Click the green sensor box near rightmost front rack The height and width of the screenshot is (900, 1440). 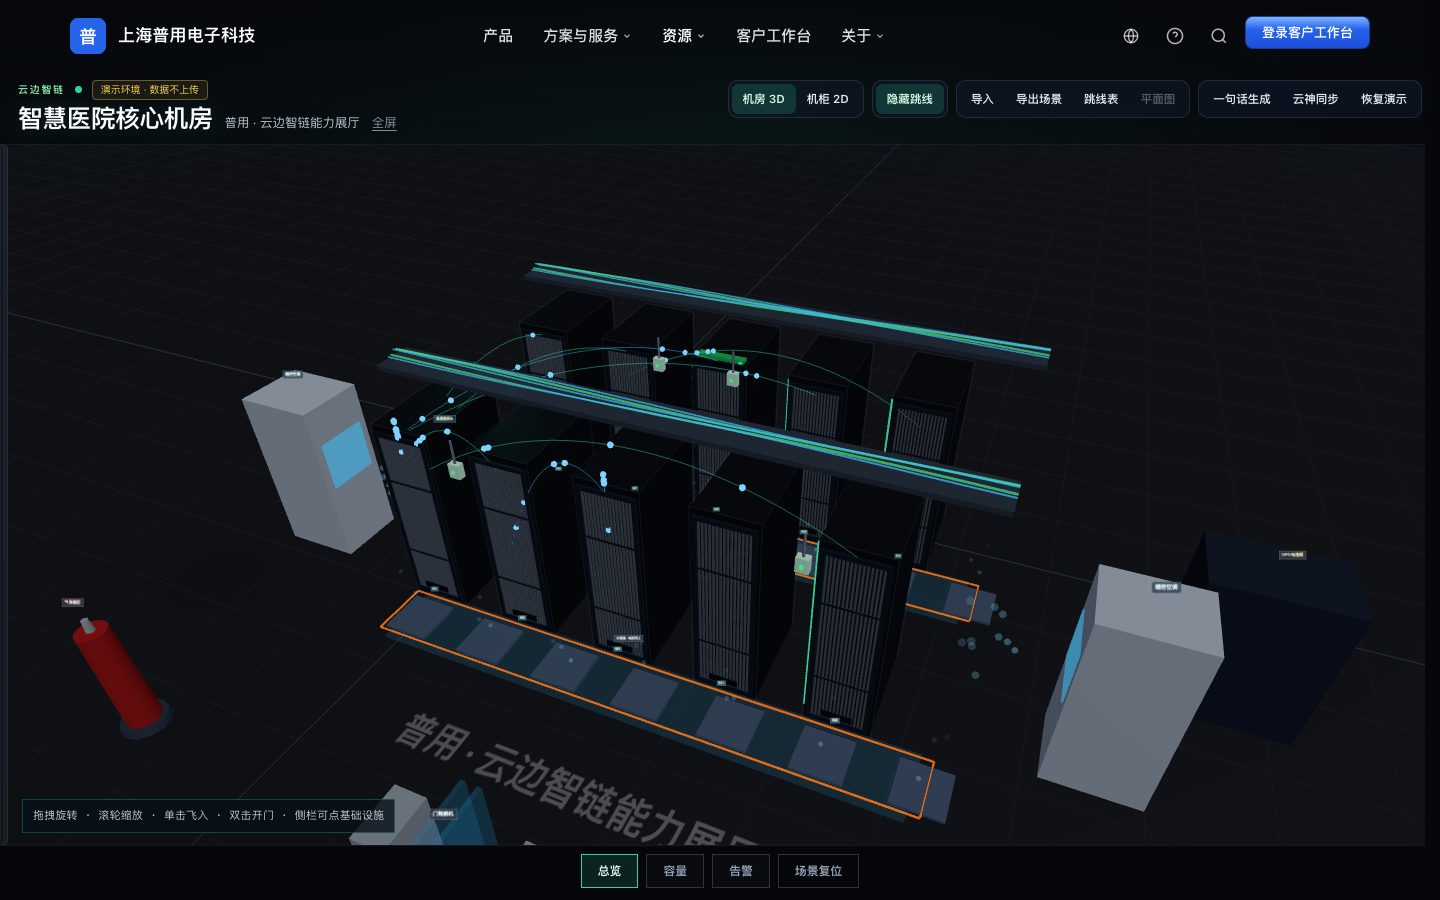point(803,564)
